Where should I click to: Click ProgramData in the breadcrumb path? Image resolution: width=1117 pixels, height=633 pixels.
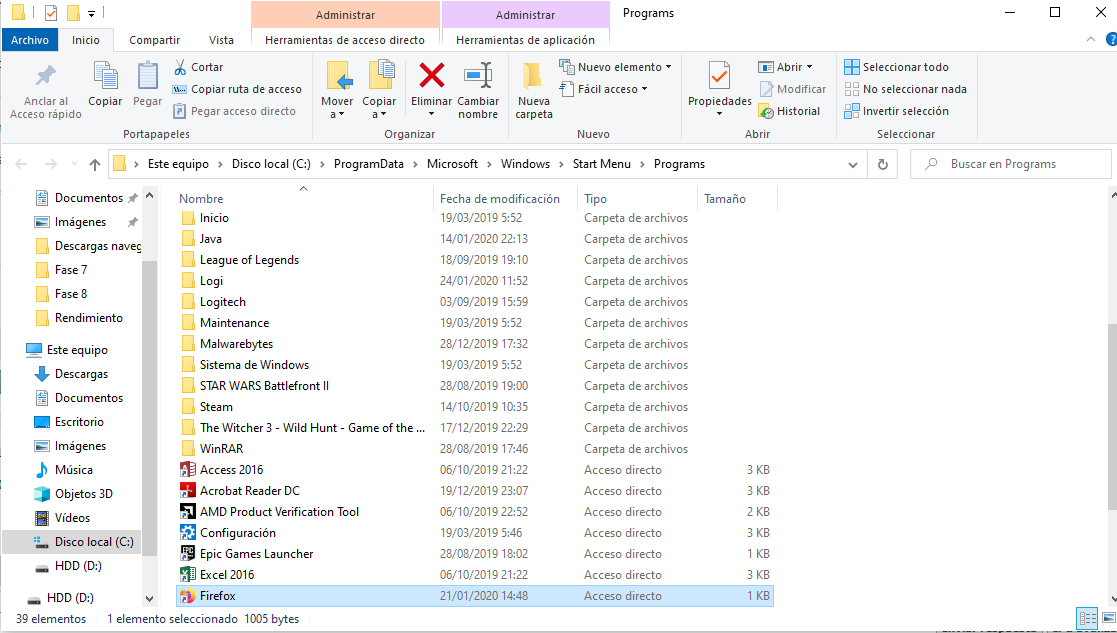[368, 164]
